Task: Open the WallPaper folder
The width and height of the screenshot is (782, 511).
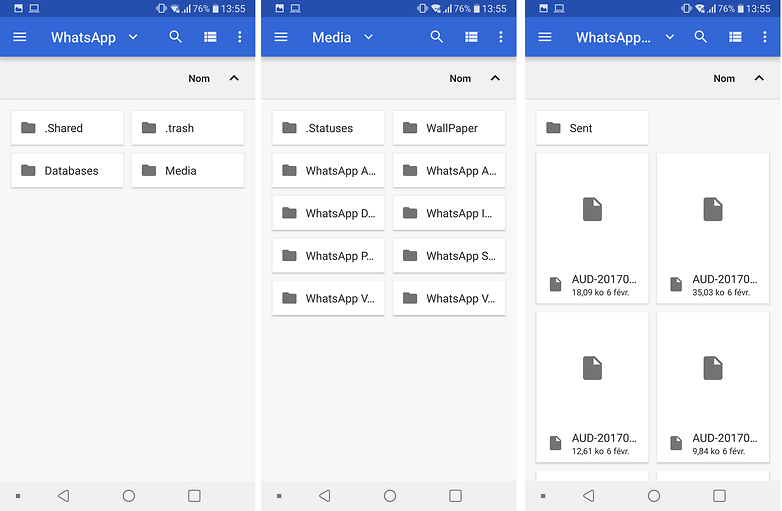Action: pos(449,128)
